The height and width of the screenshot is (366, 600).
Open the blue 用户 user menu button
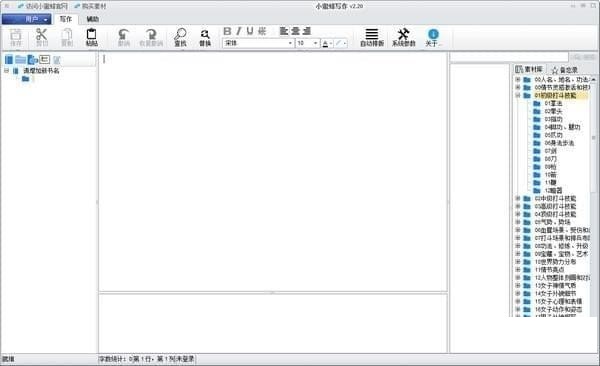26,19
